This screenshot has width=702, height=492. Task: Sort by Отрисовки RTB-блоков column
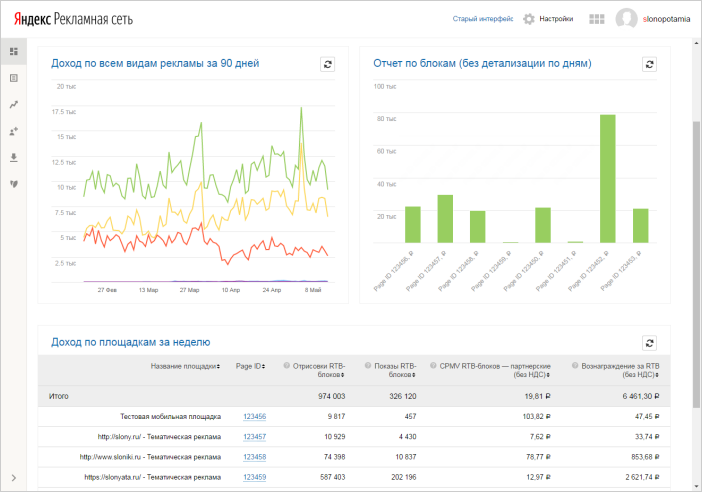coord(319,370)
